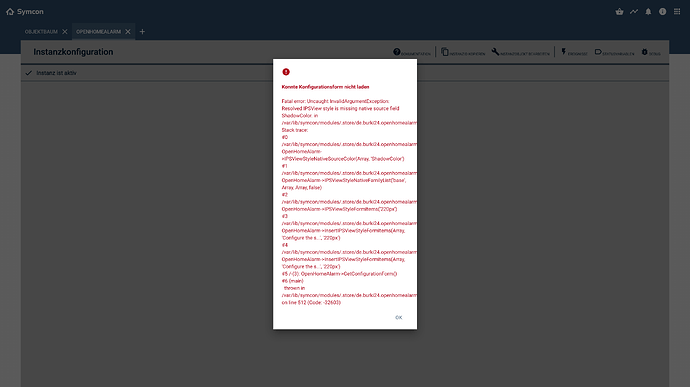Switch to the OBJEKTBAUM tab

(x=41, y=32)
